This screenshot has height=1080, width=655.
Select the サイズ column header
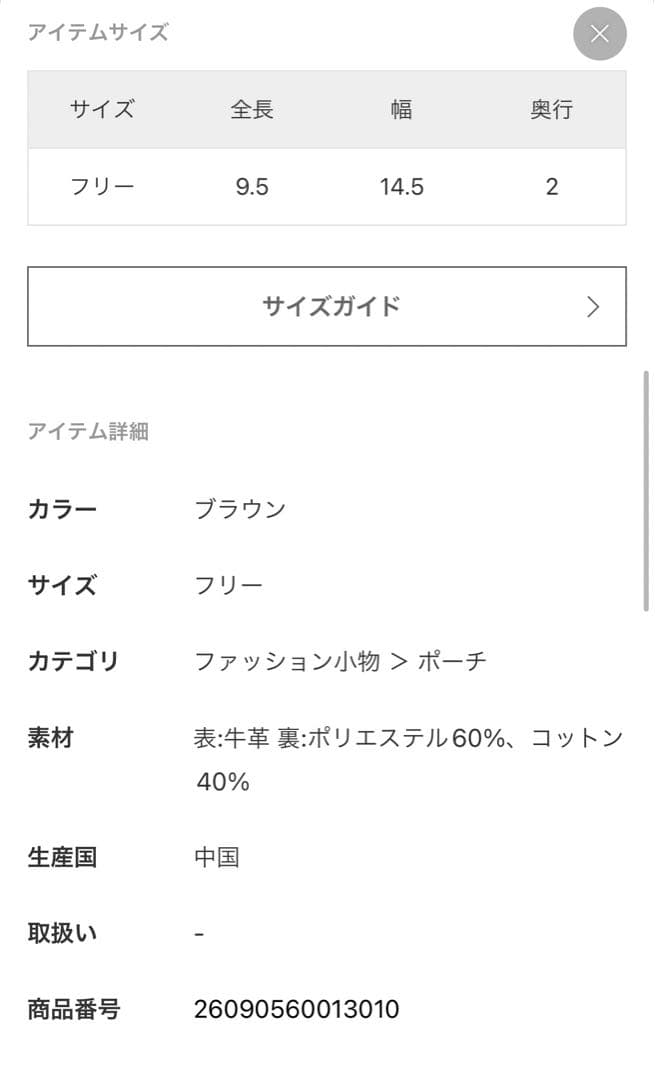tap(100, 110)
